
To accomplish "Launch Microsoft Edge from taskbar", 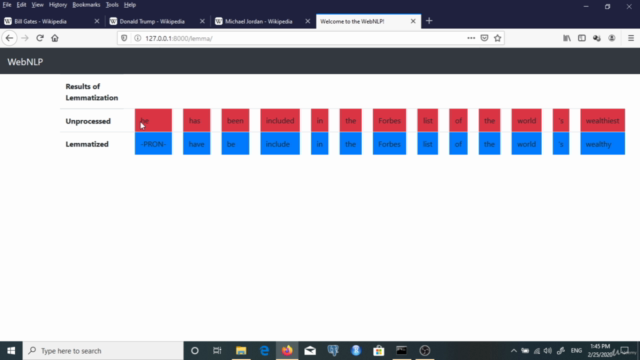I will point(264,351).
